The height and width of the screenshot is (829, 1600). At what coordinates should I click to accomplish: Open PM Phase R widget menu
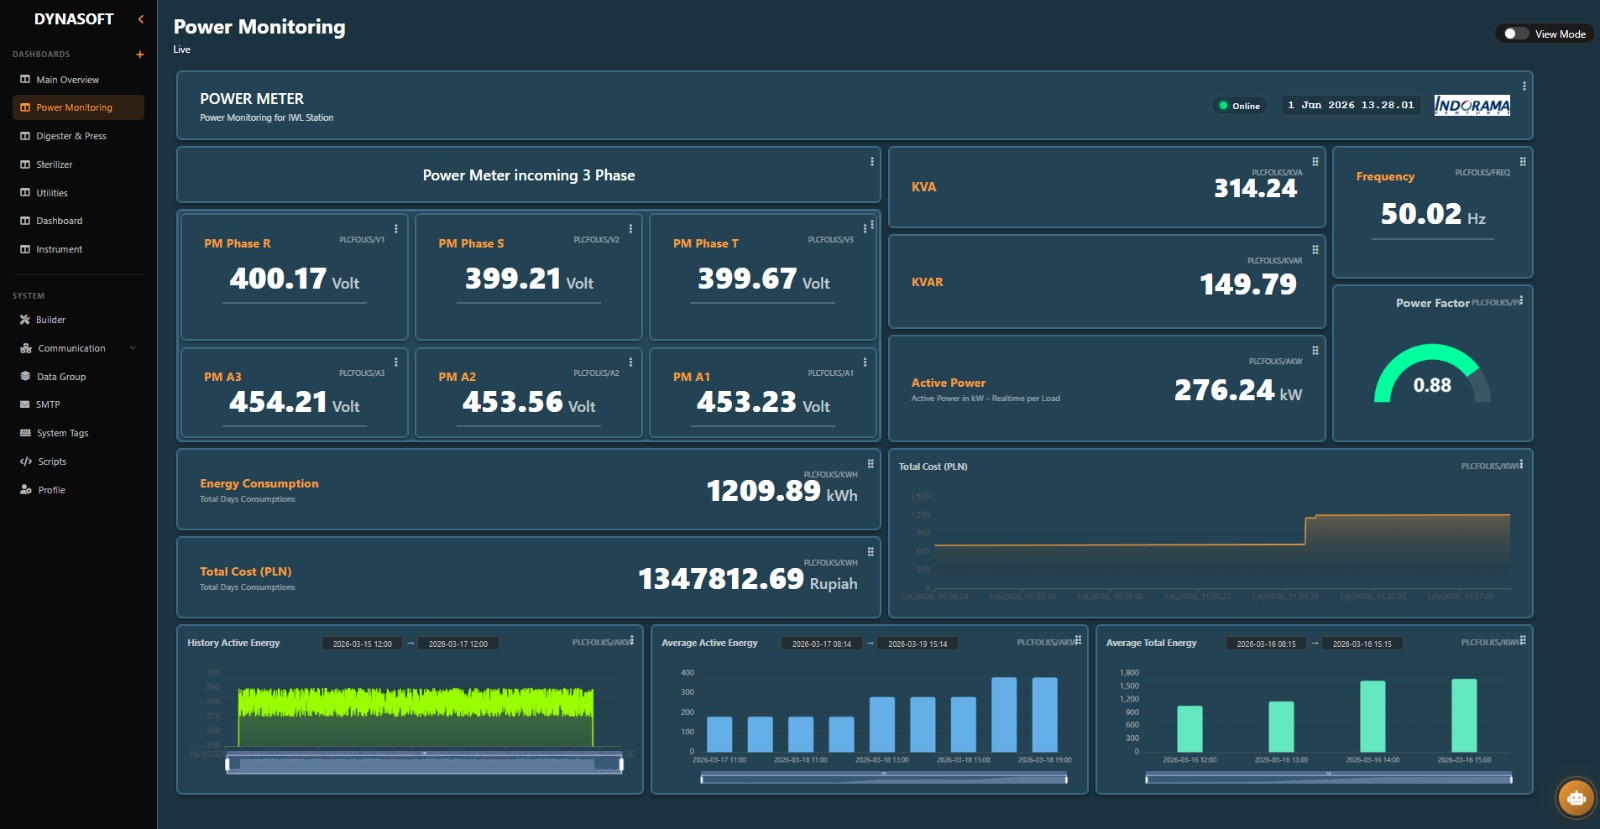click(396, 229)
